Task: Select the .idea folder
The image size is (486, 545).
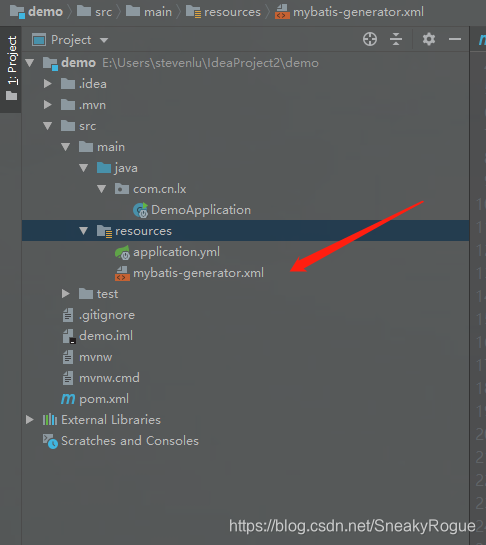Action: point(92,84)
